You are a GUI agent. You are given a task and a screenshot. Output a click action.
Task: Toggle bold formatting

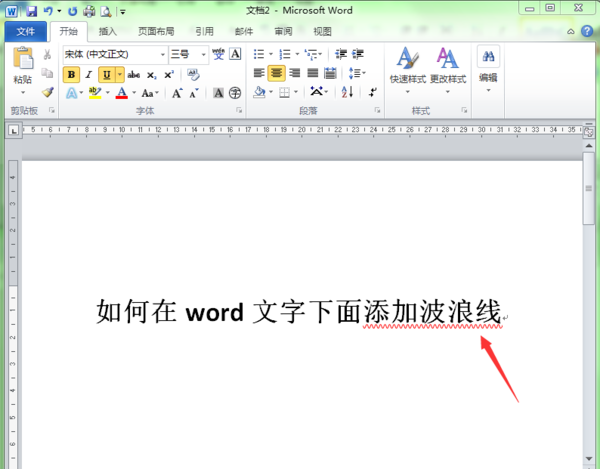pos(72,75)
